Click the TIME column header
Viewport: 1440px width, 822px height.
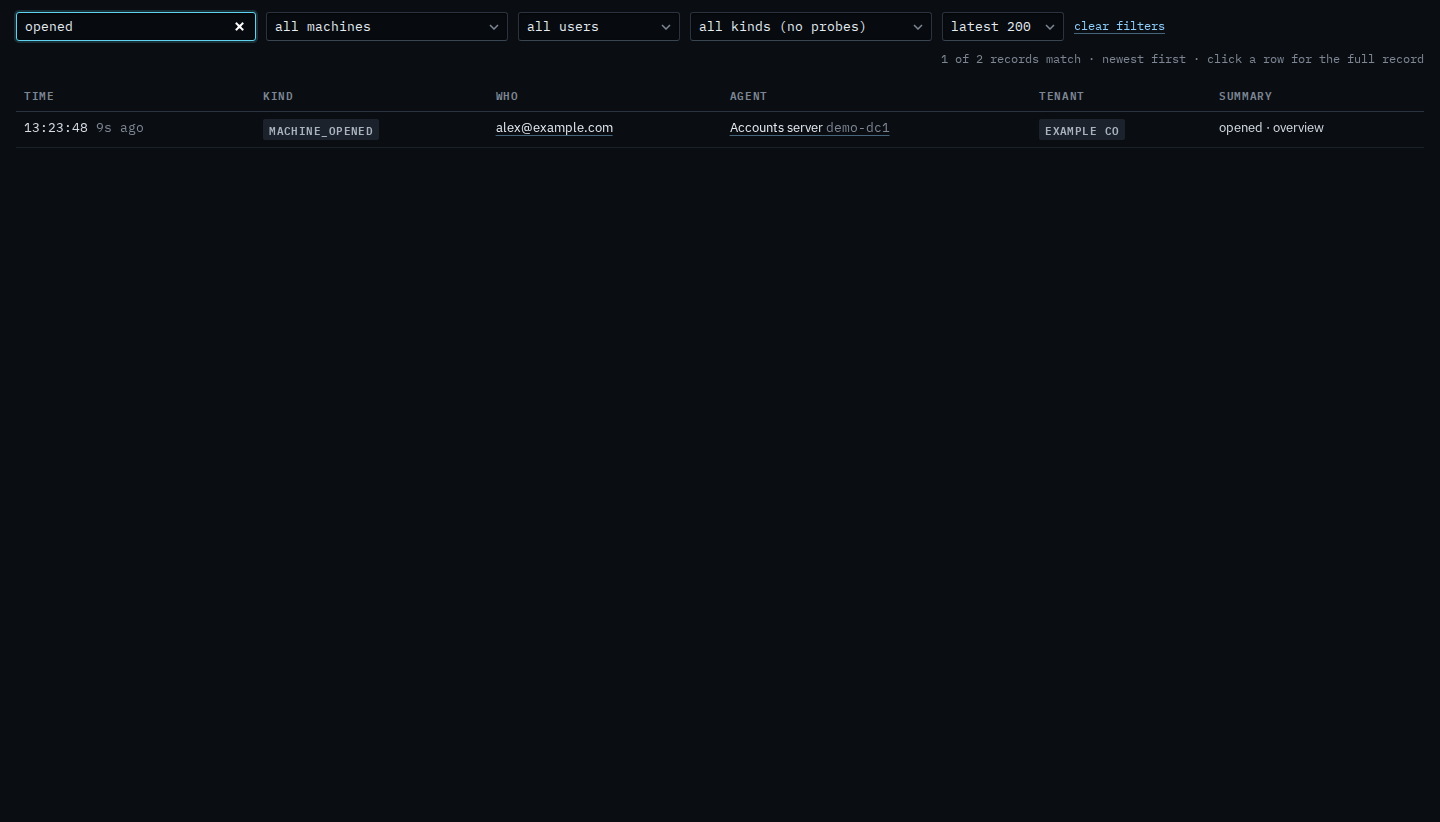[x=39, y=96]
